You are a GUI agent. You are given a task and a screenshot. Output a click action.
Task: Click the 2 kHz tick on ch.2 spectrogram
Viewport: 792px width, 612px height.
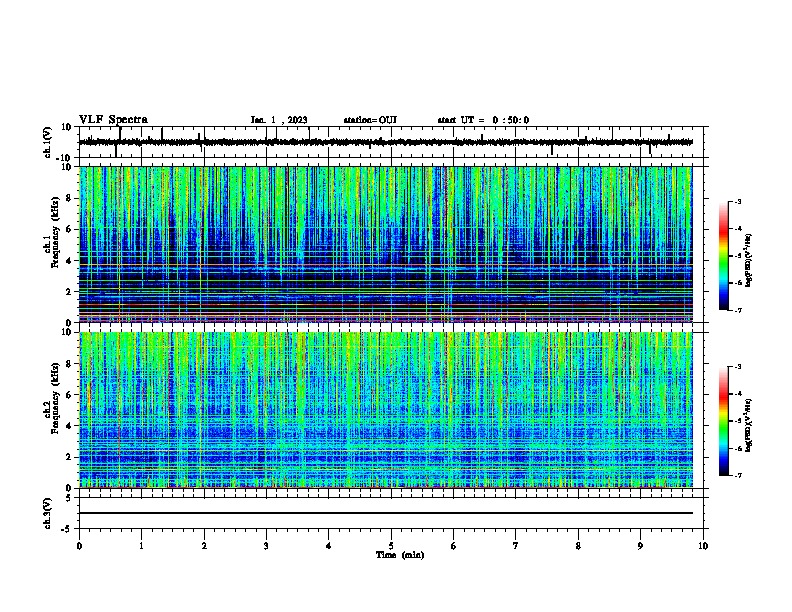[x=69, y=457]
